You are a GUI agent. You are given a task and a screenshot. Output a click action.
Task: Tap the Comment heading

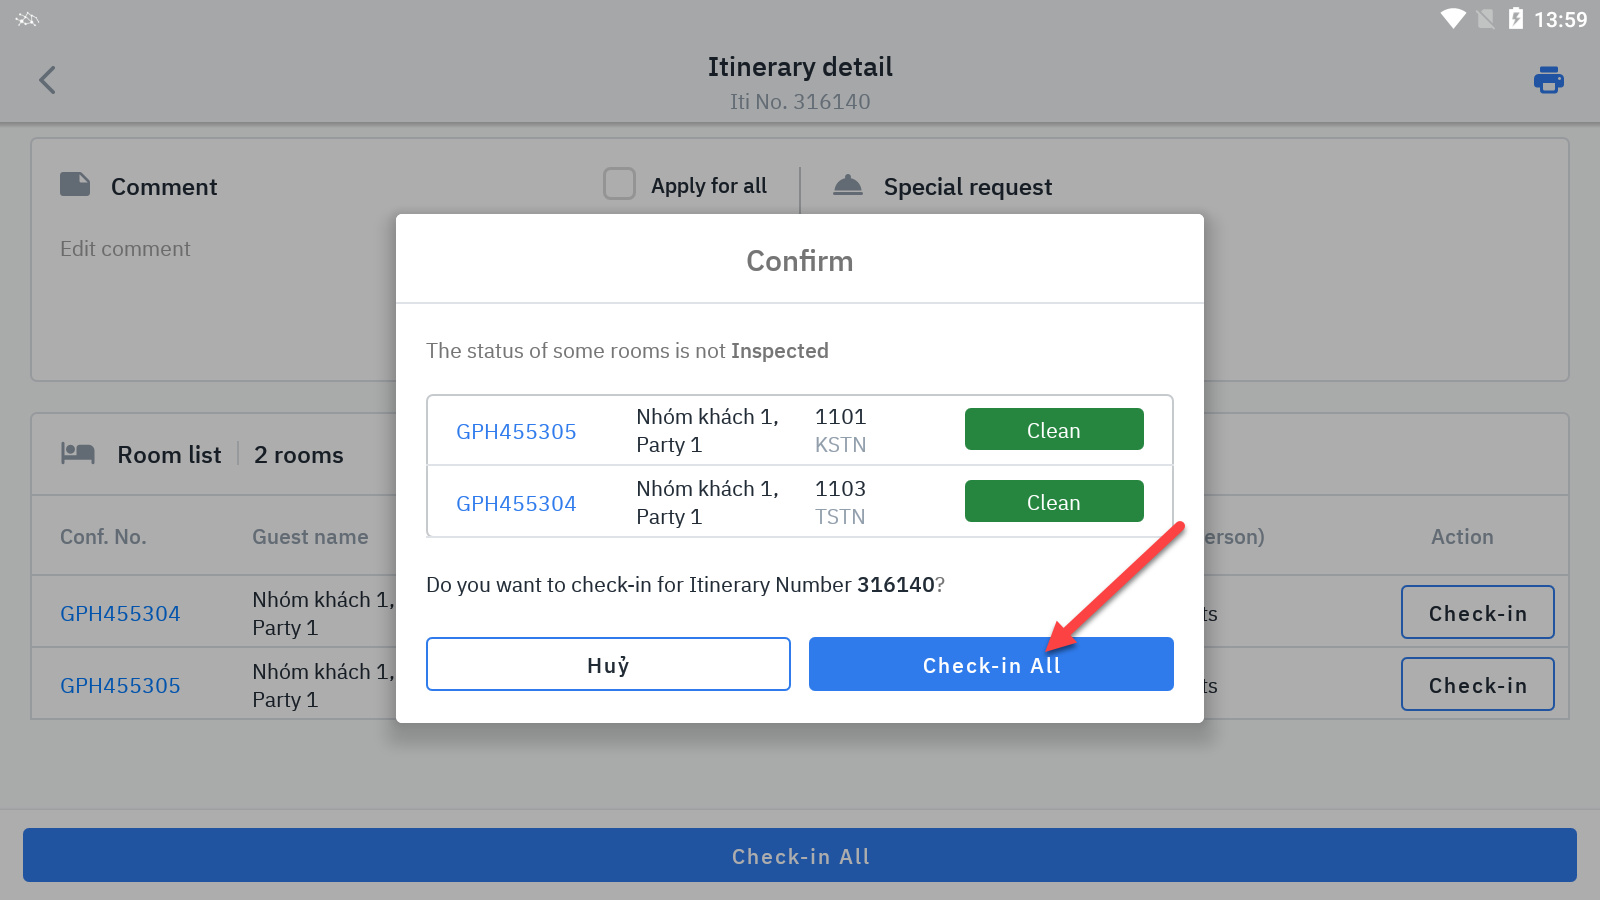tap(164, 187)
